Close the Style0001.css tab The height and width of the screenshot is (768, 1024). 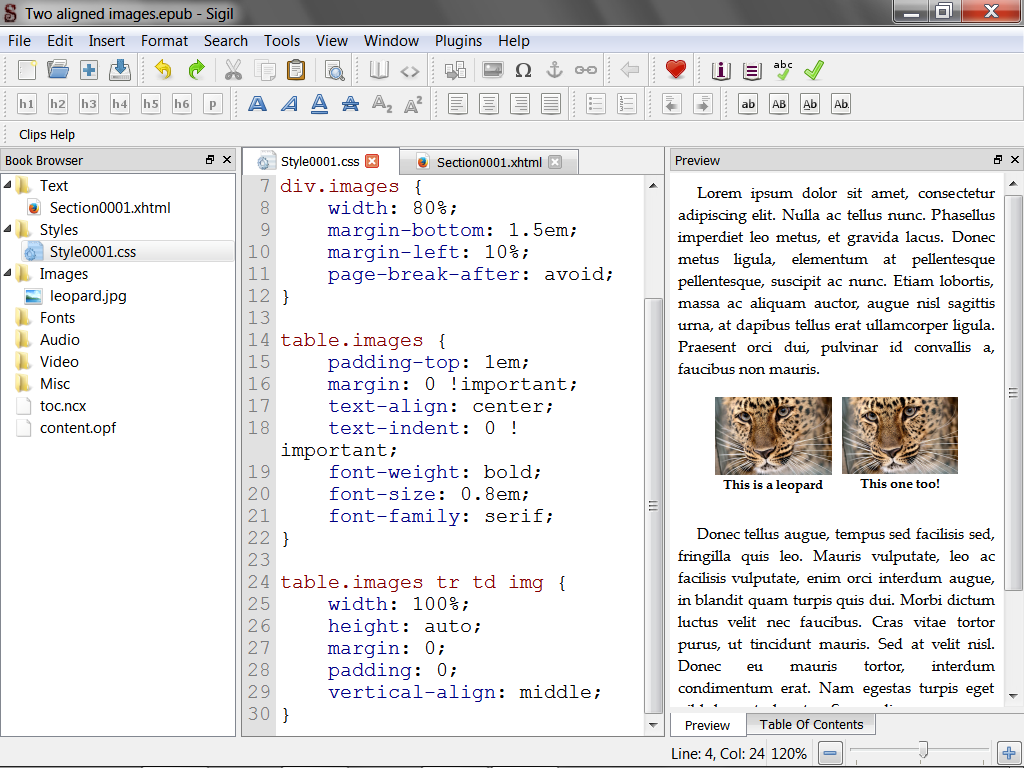[x=372, y=161]
